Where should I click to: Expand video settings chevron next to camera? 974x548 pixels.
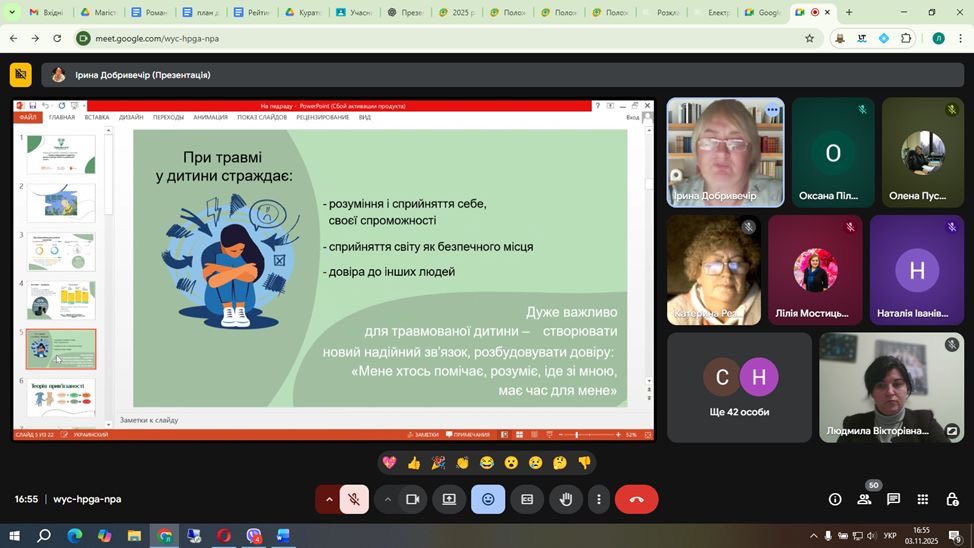(x=387, y=500)
